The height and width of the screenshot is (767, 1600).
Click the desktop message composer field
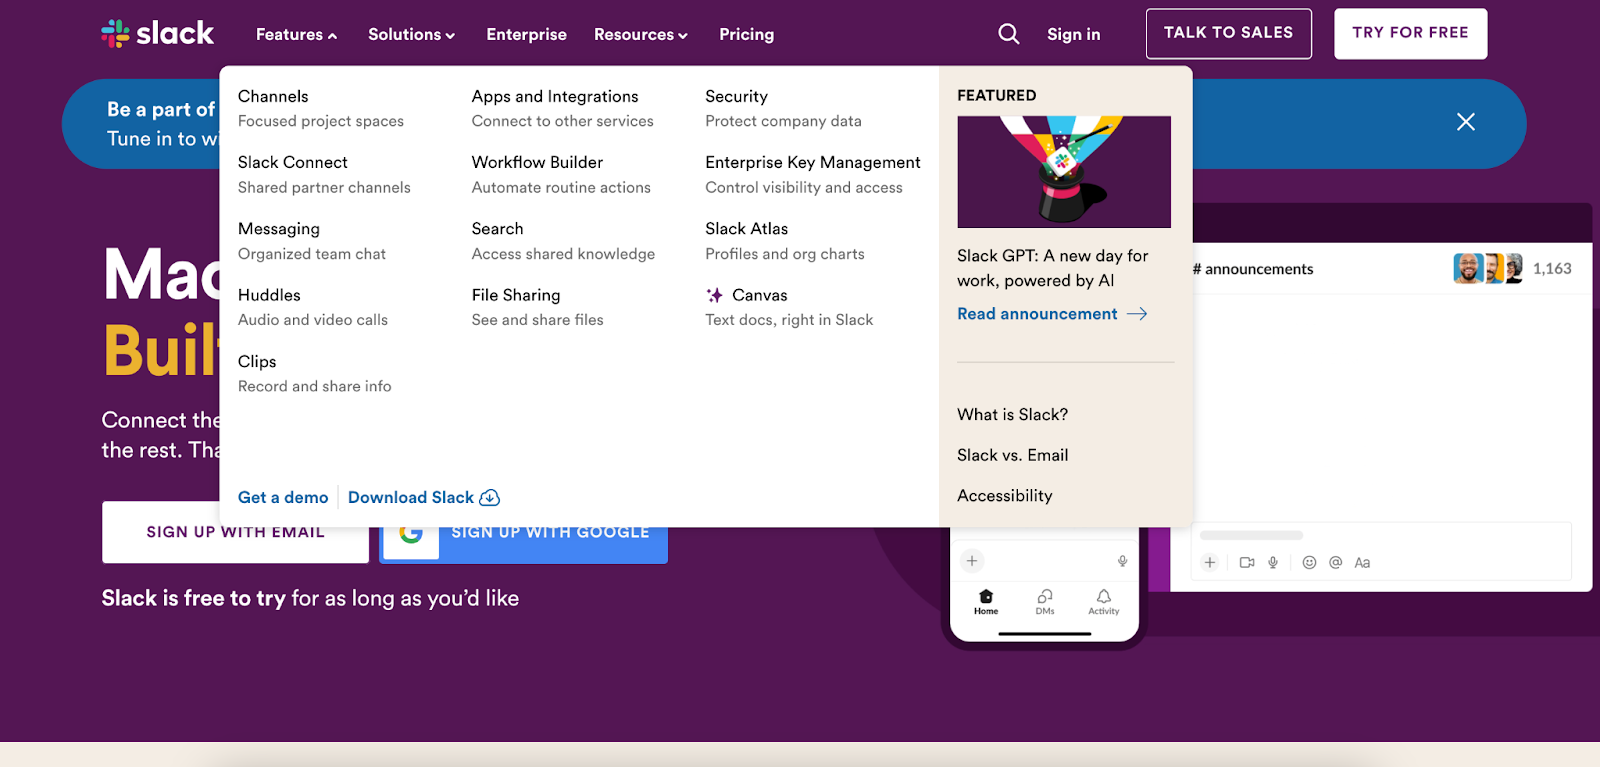coord(1380,551)
